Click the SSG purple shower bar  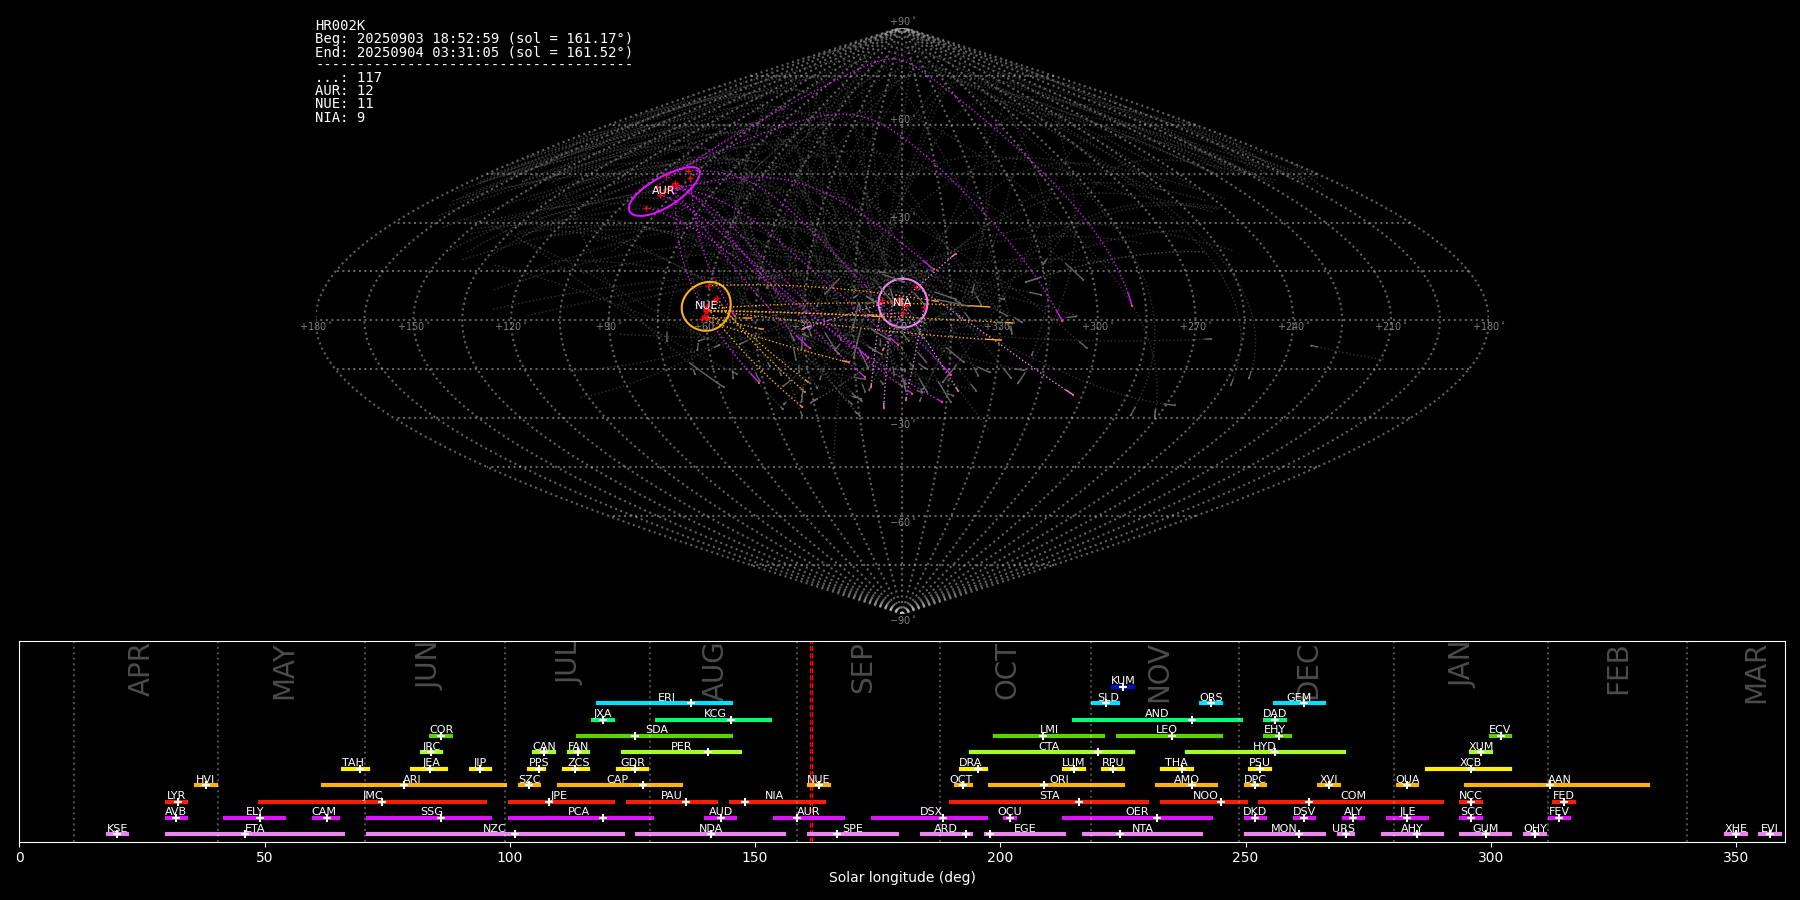[x=428, y=818]
